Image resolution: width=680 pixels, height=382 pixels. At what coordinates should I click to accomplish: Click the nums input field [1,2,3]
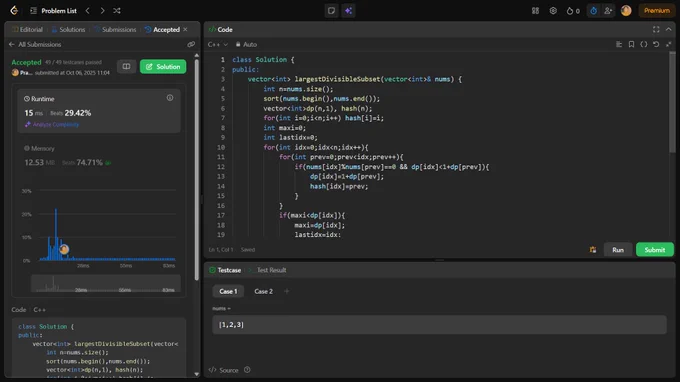tap(439, 325)
